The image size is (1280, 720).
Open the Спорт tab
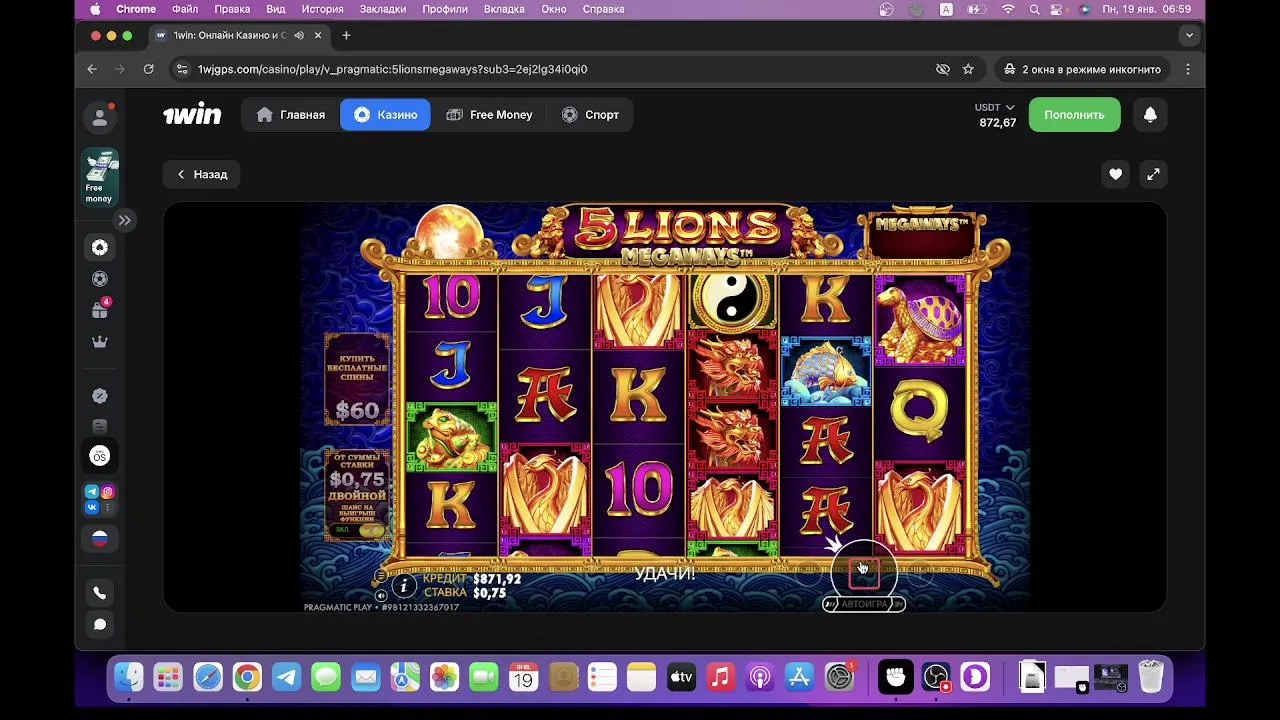(x=590, y=115)
